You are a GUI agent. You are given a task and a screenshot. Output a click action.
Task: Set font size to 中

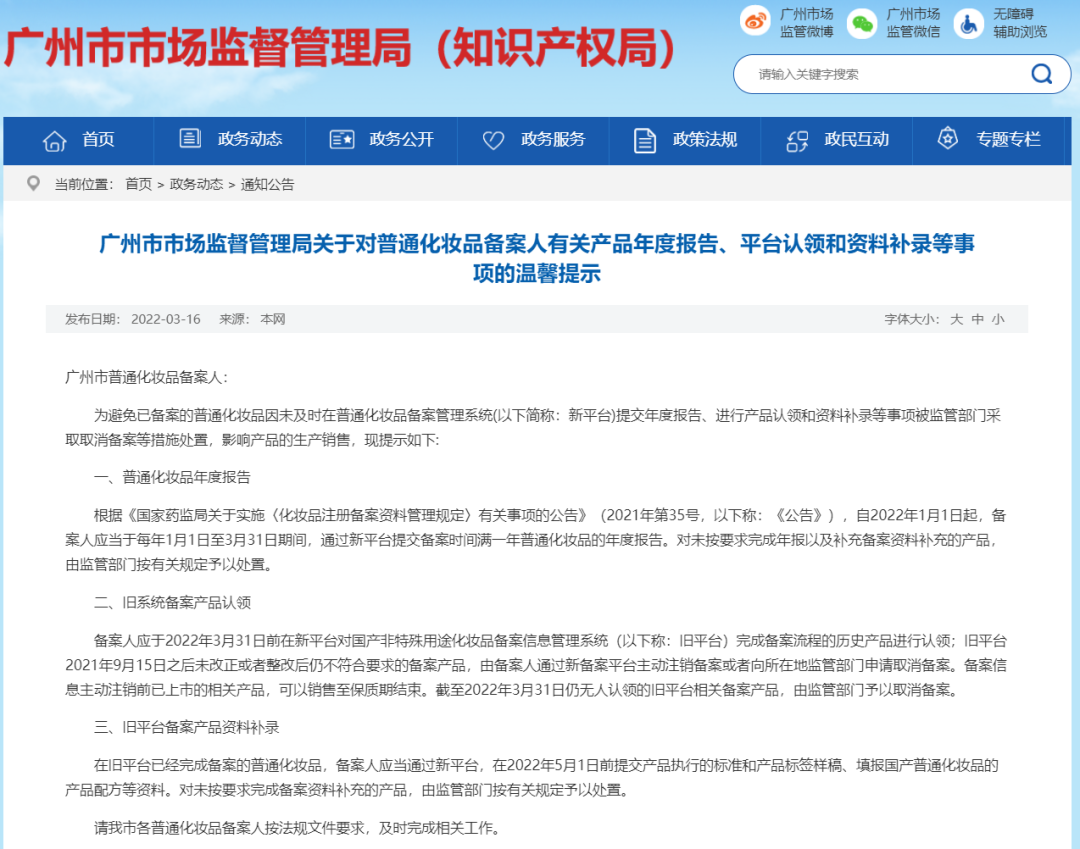tap(977, 319)
